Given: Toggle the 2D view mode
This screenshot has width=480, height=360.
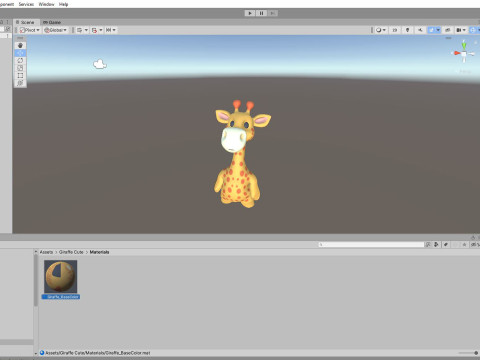Looking at the screenshot, I should pyautogui.click(x=395, y=30).
